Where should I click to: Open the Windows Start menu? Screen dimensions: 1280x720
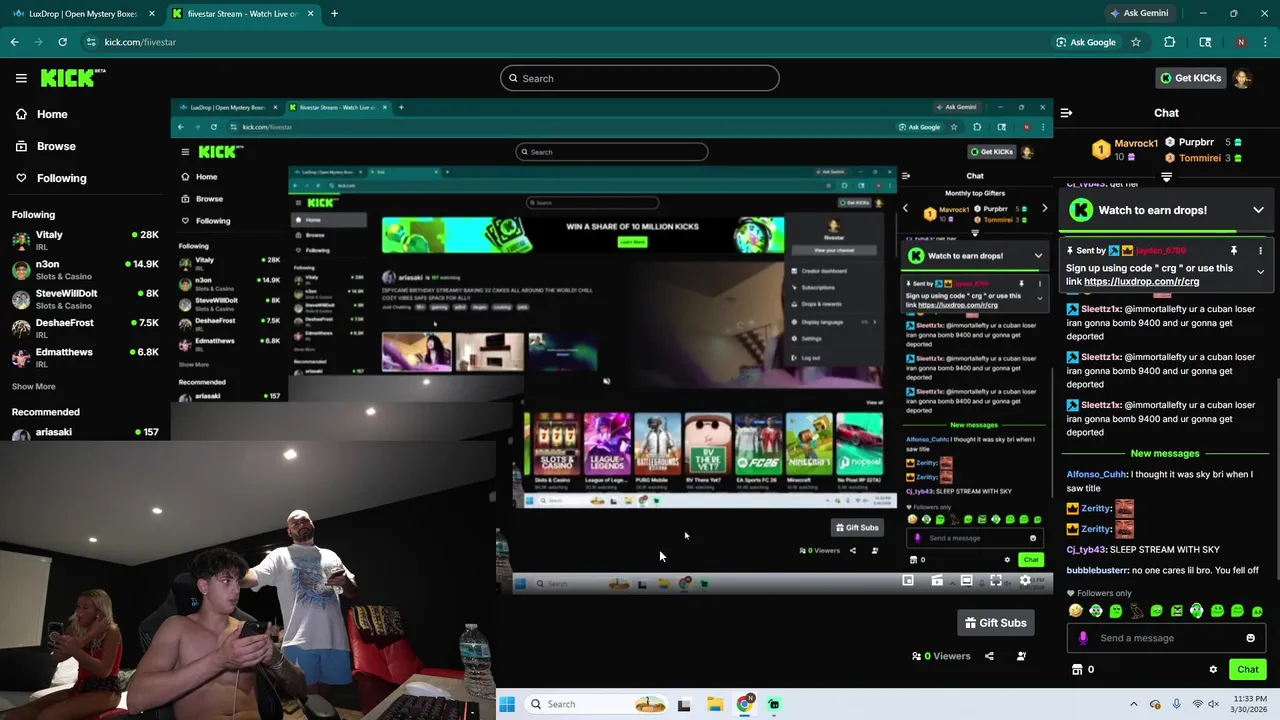507,704
